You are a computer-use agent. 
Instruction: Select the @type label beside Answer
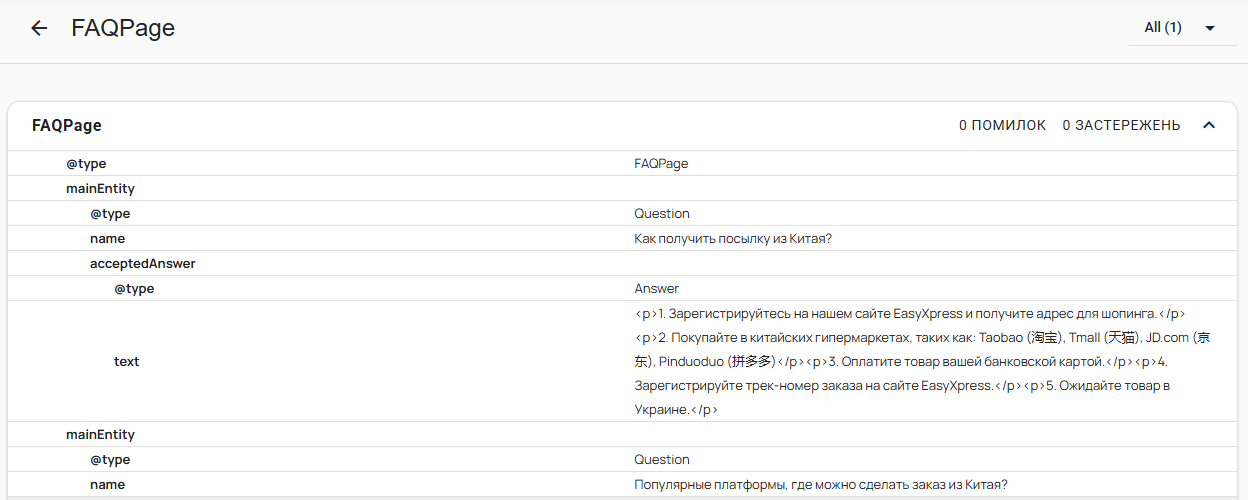[134, 289]
